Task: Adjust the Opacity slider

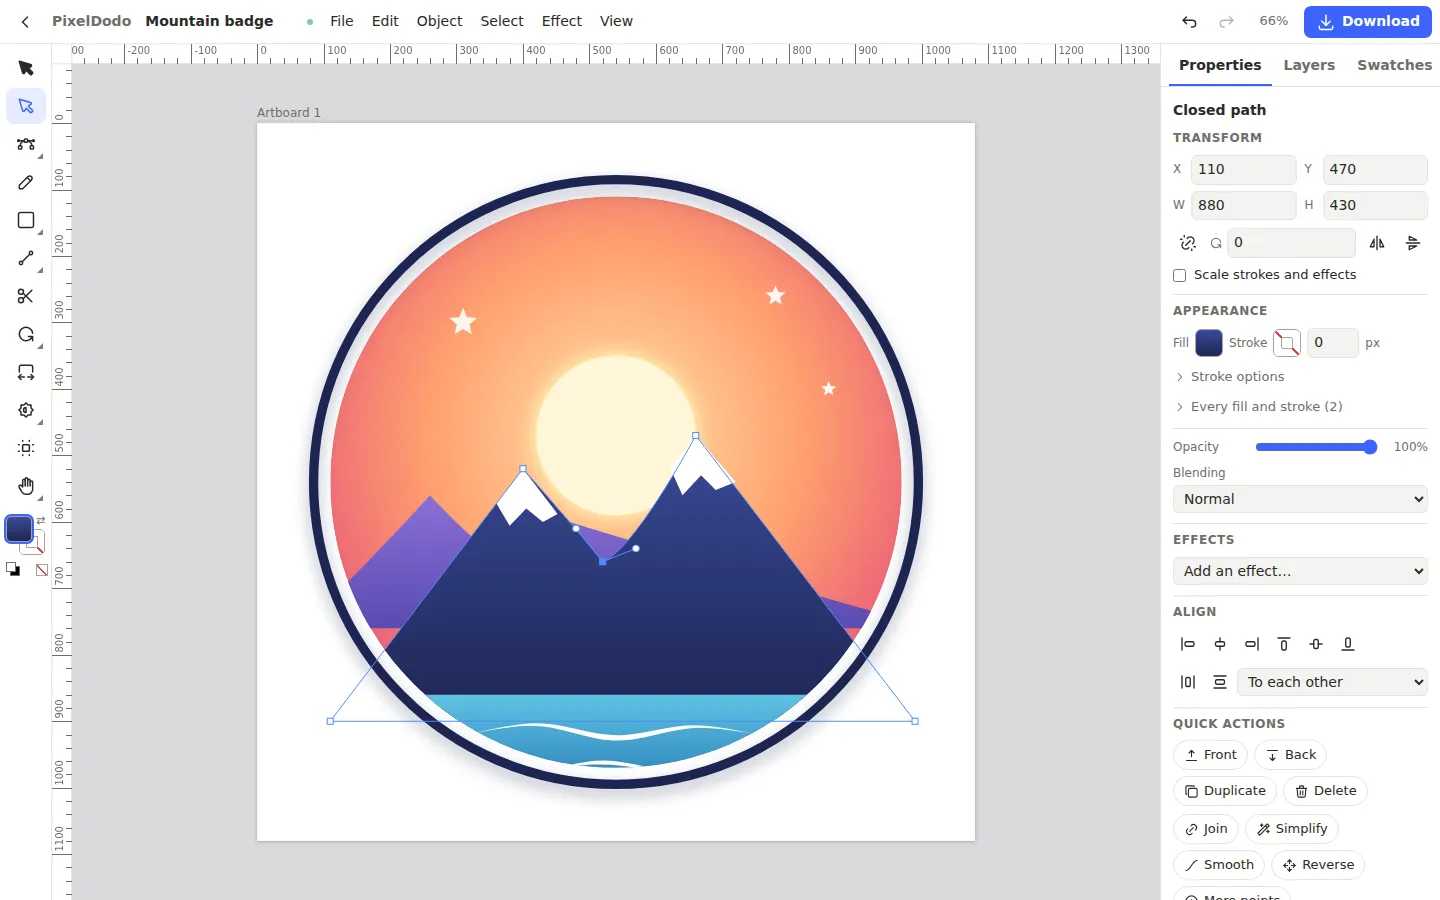Action: (x=1316, y=447)
